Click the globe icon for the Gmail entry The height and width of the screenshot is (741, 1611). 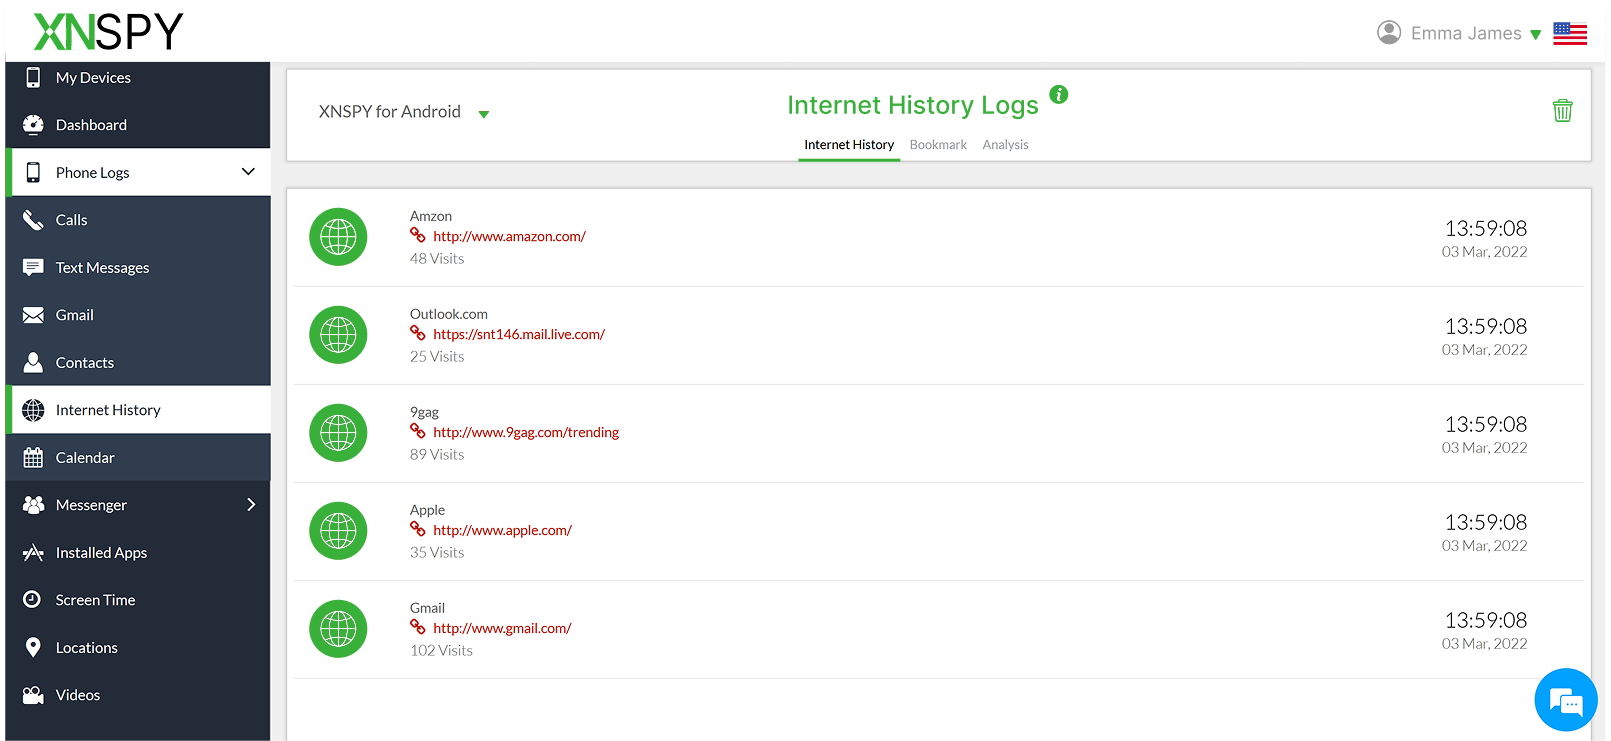(338, 629)
